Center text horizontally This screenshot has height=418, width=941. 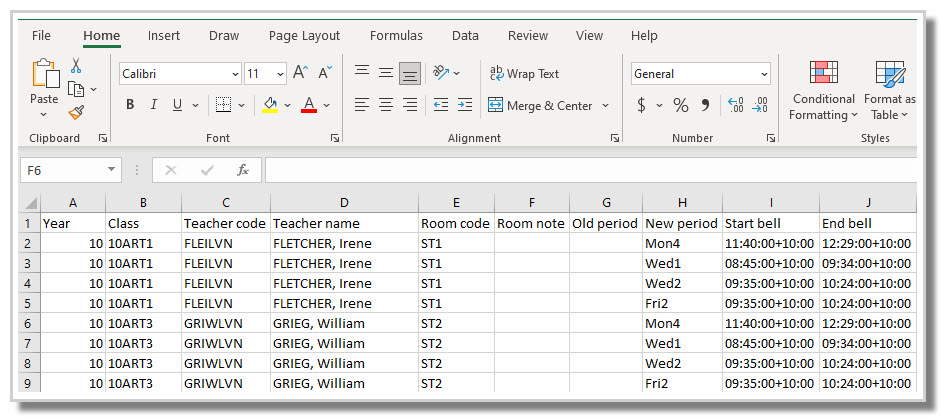pos(386,106)
